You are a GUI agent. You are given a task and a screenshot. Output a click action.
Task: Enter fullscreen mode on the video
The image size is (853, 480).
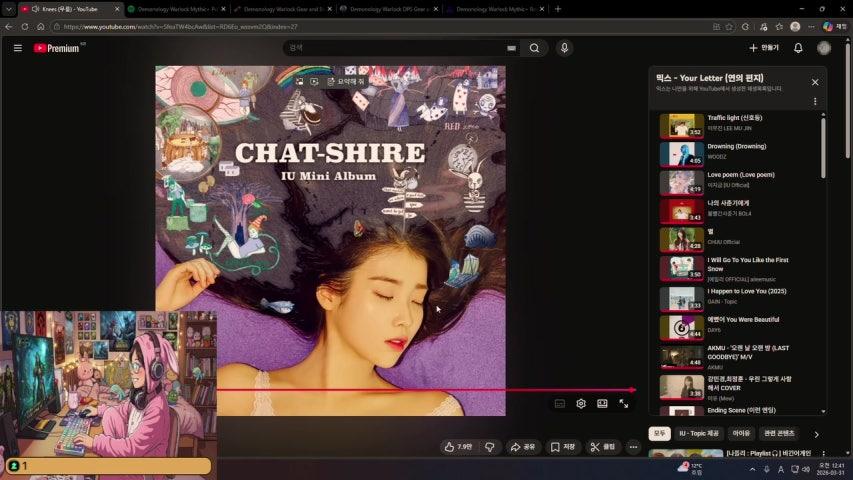pos(624,404)
